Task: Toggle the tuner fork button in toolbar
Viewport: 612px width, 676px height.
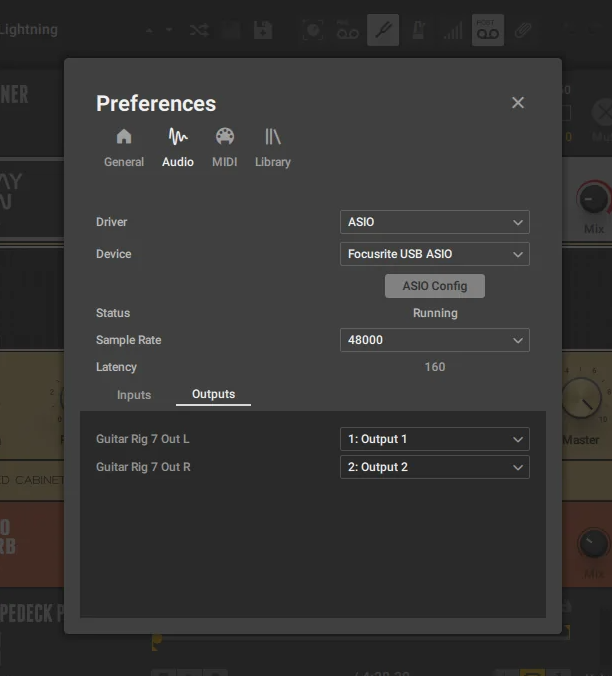Action: 382,30
